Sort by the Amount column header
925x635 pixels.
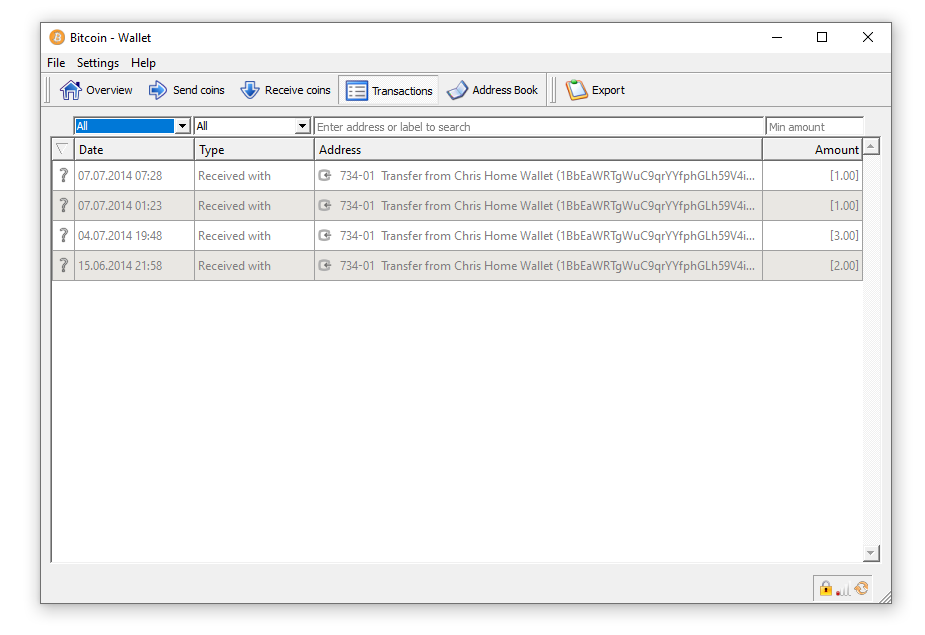point(812,150)
